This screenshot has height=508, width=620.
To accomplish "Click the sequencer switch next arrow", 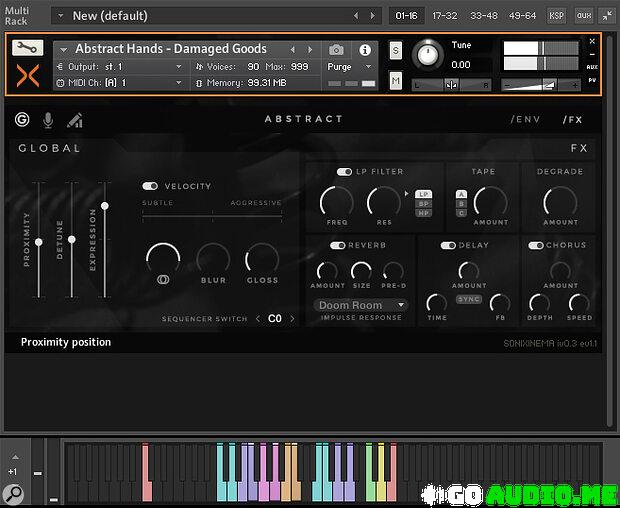I will (x=293, y=319).
